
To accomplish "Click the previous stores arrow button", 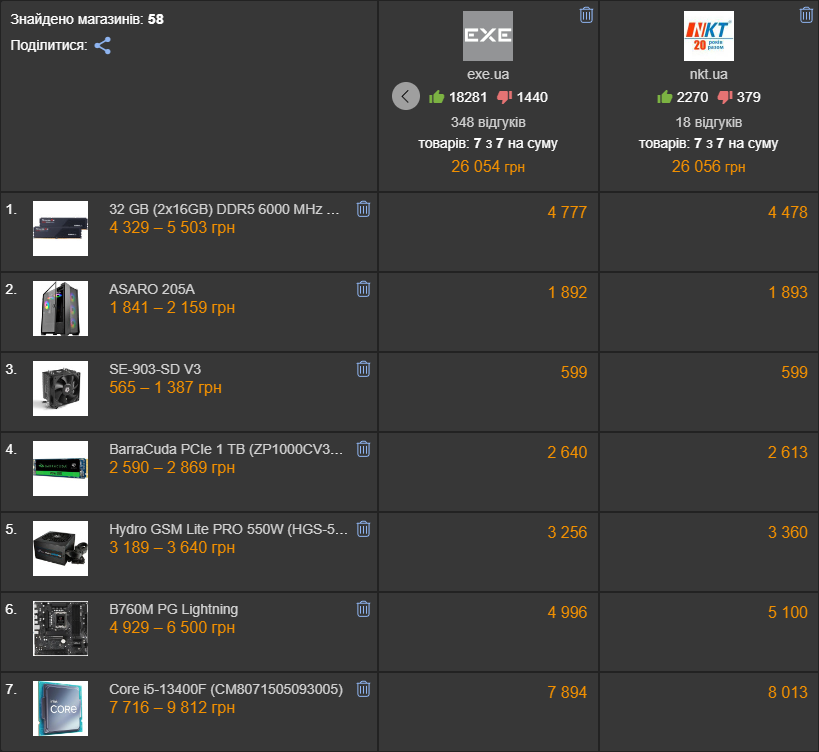I will (x=406, y=96).
